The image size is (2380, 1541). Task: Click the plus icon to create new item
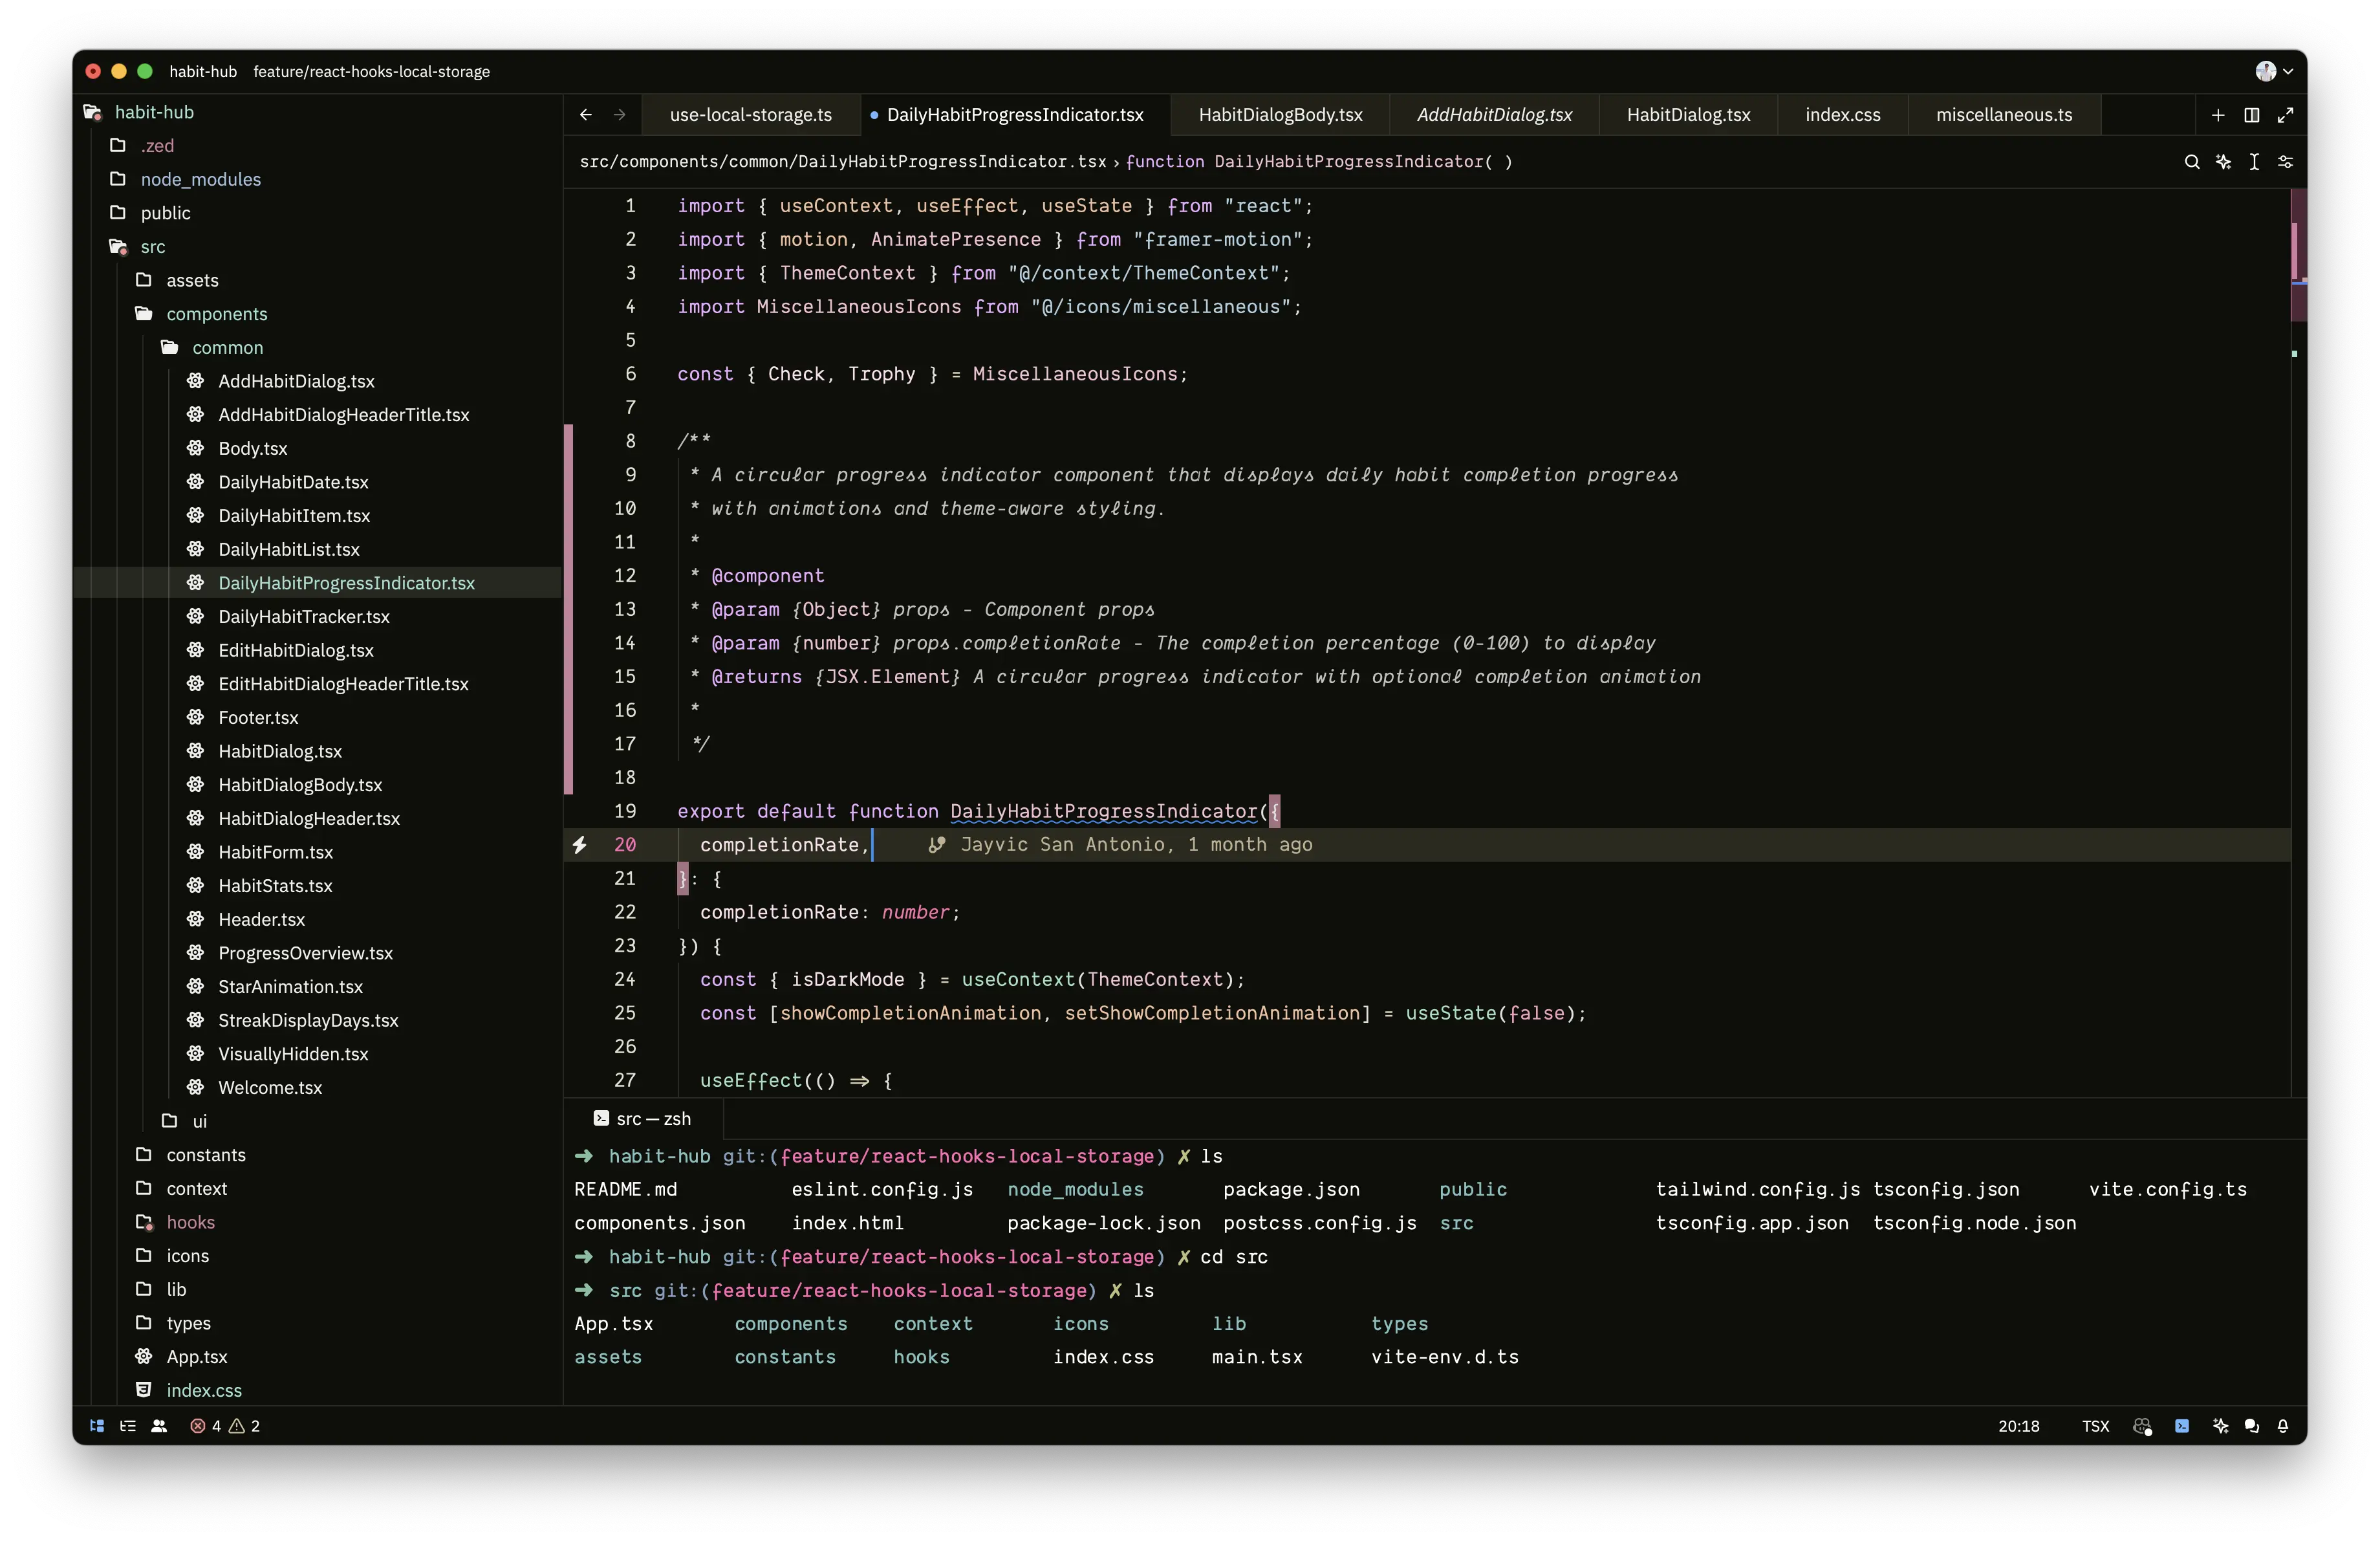pos(2218,115)
